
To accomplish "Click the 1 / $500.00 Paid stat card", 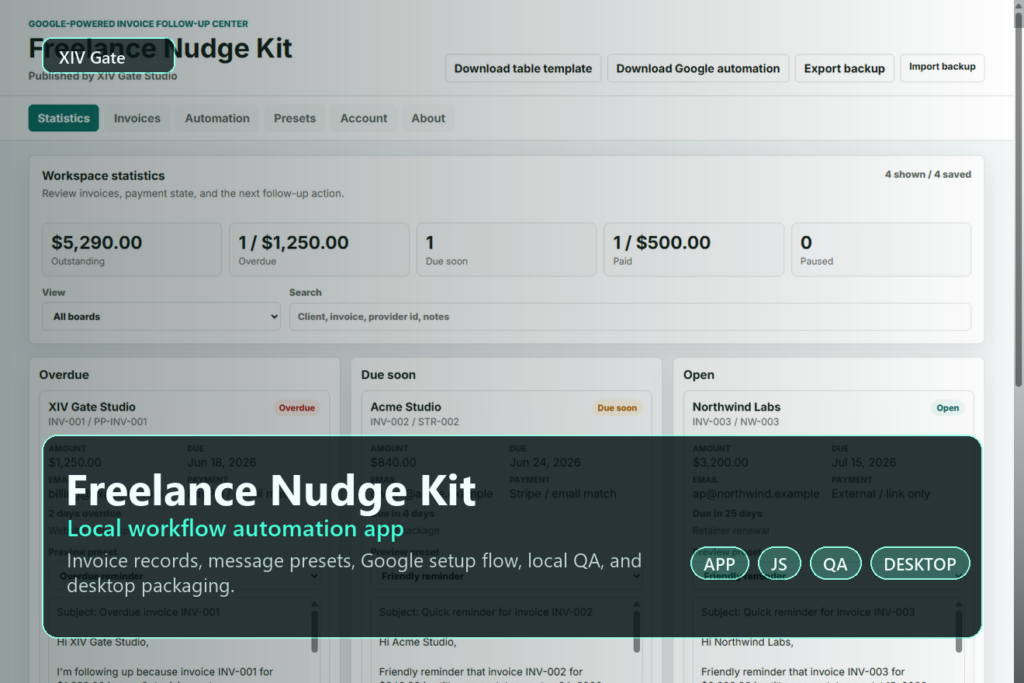I will (x=694, y=249).
